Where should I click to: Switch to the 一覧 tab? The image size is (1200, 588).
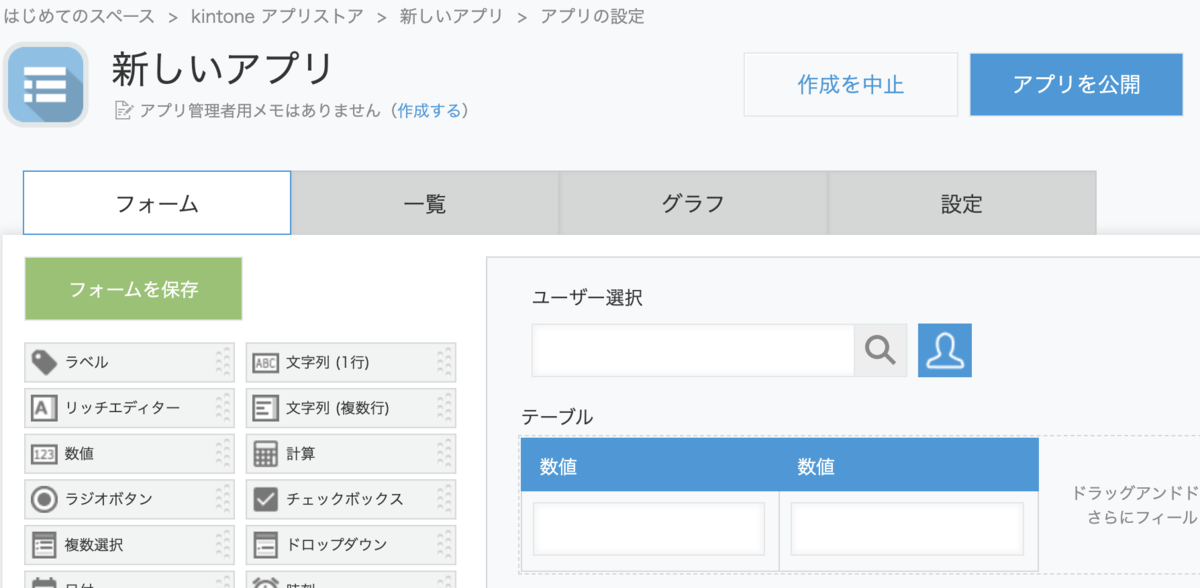click(424, 202)
